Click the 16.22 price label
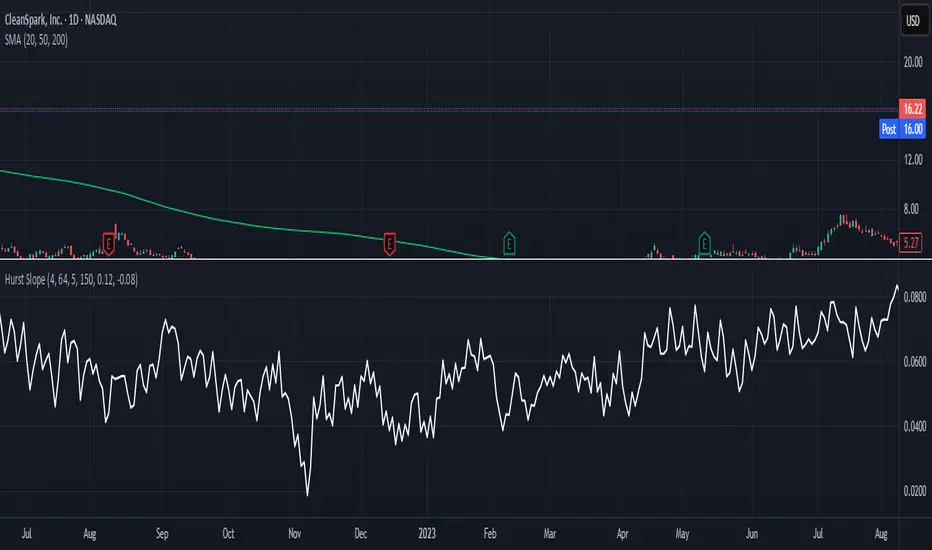This screenshot has height=550, width=932. tap(912, 109)
